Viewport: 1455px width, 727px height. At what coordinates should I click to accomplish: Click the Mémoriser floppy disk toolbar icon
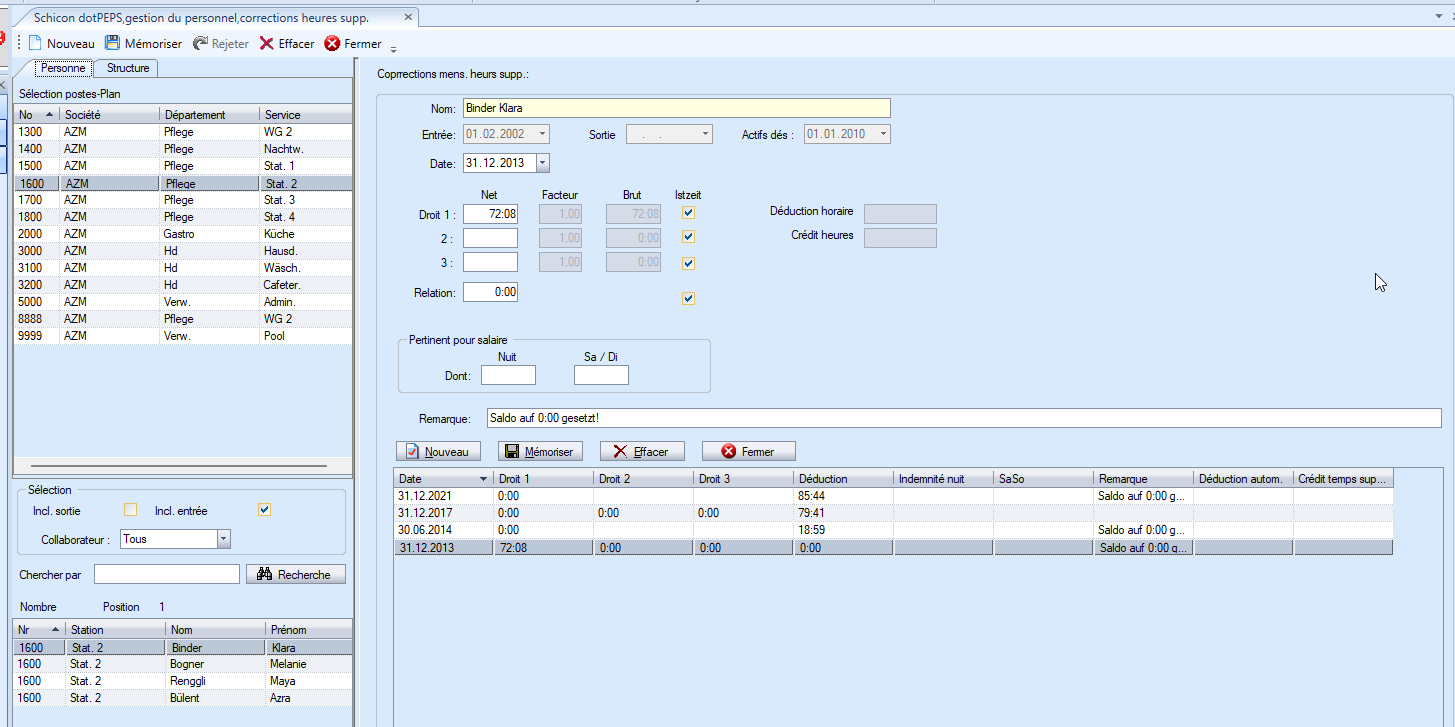[113, 44]
